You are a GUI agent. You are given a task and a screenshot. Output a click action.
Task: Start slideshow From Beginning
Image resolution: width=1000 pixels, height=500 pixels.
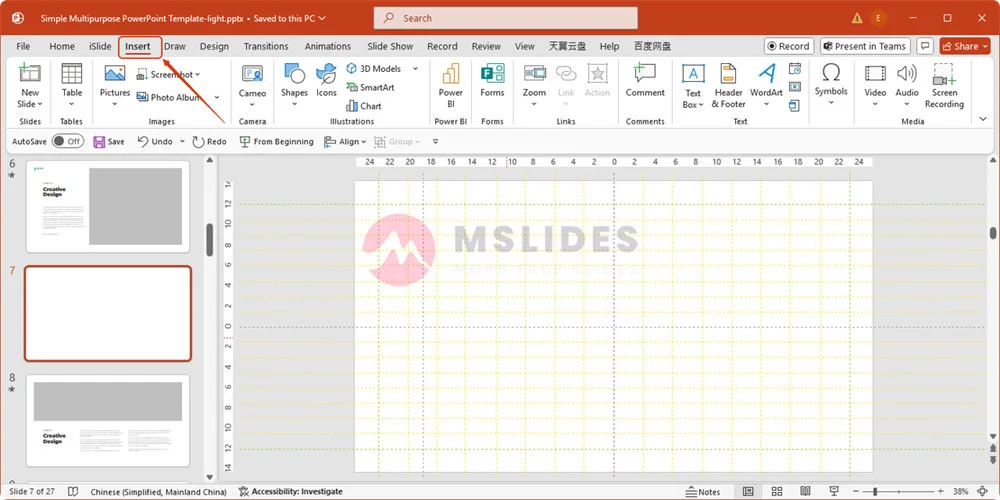click(276, 142)
